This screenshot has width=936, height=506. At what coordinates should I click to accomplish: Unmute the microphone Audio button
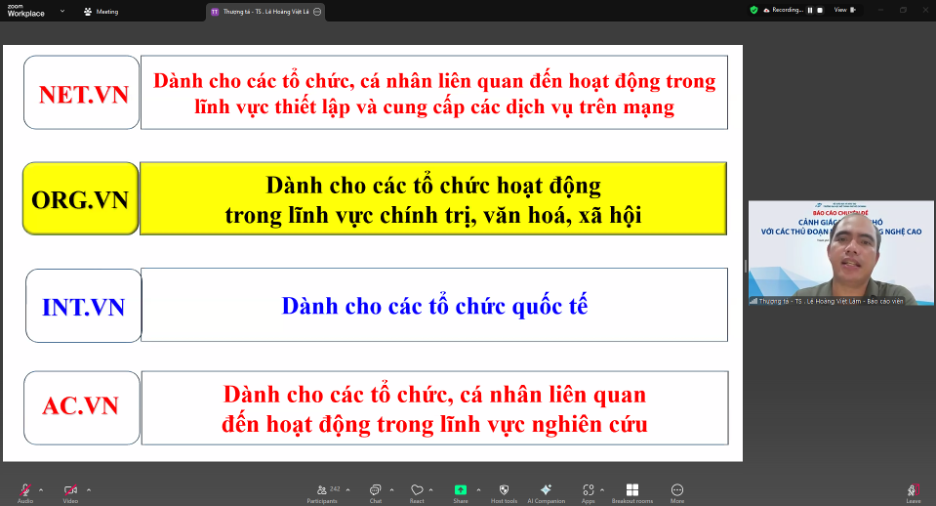24,490
